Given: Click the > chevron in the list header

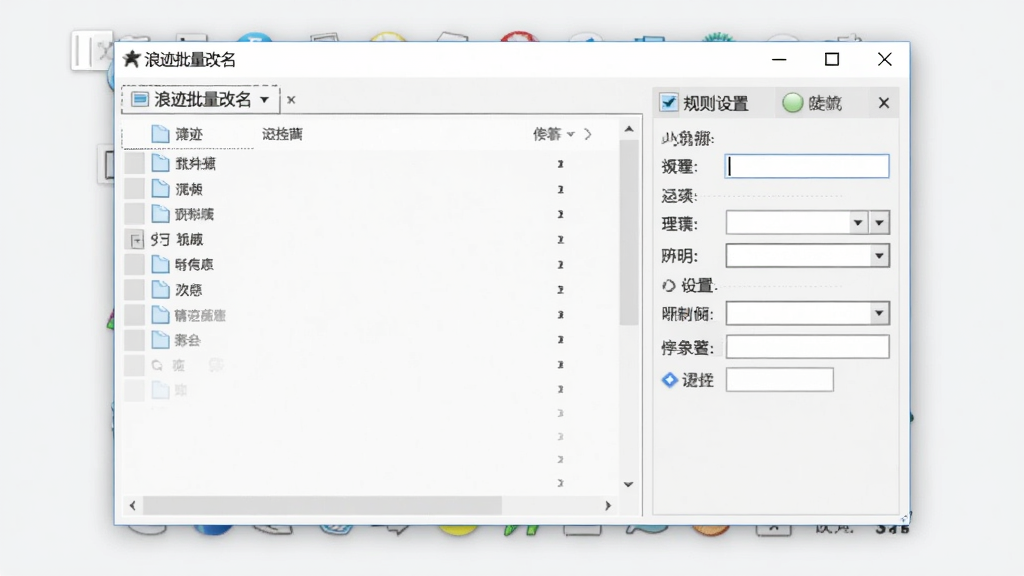Looking at the screenshot, I should click(x=588, y=134).
